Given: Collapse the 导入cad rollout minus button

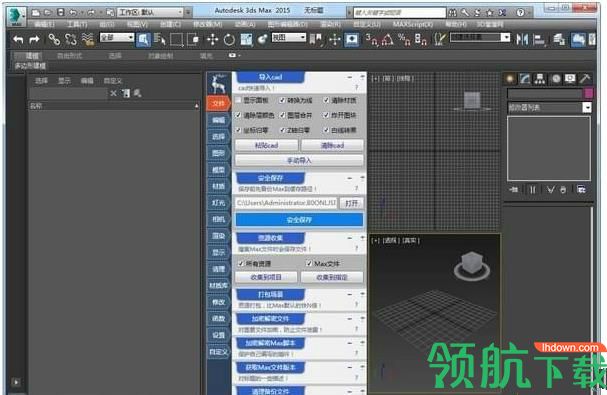Looking at the screenshot, I should click(x=350, y=77).
